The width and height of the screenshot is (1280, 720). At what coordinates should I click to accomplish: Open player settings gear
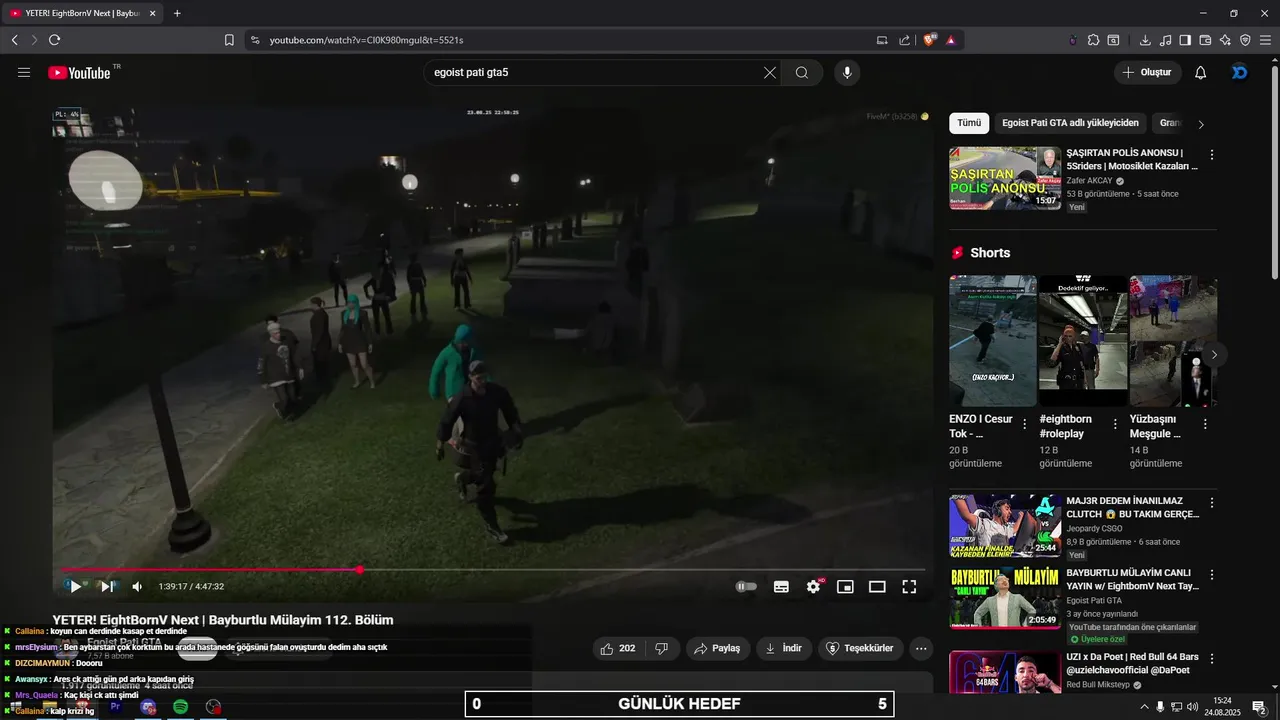[x=813, y=587]
